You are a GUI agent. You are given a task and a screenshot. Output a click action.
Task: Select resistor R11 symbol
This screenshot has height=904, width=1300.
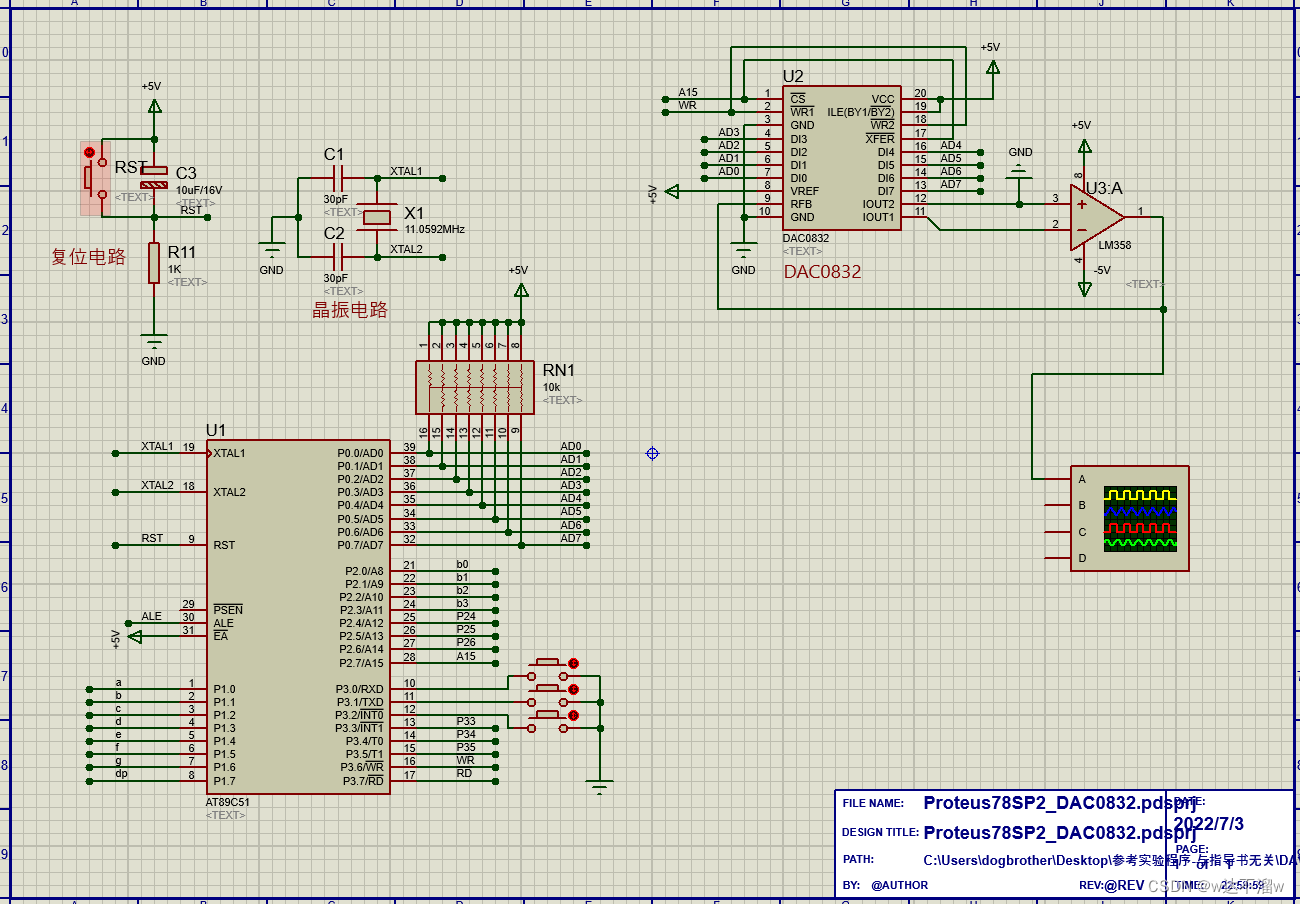154,262
